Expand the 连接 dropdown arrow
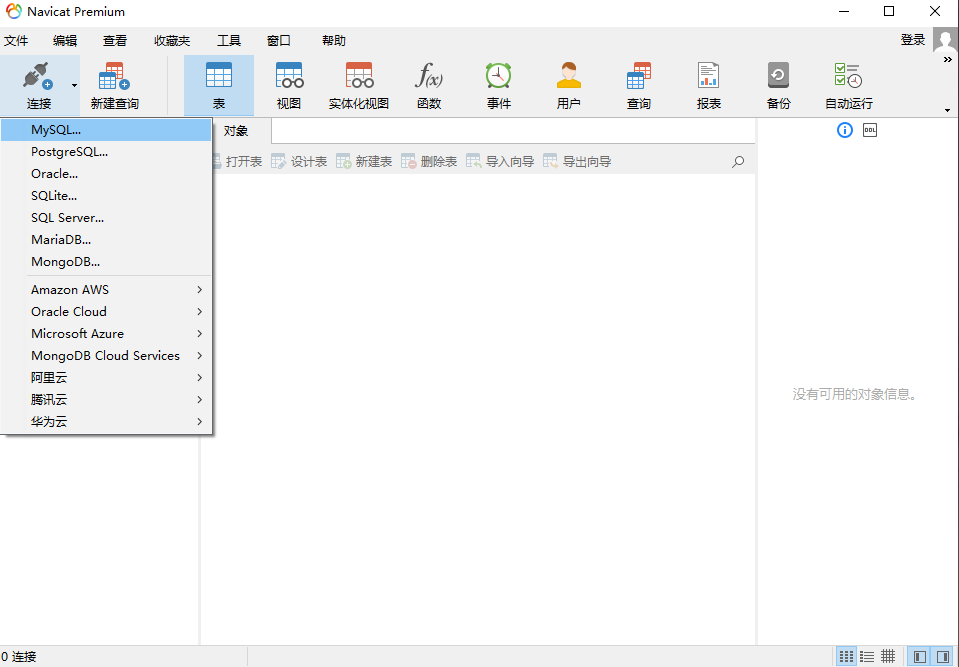The height and width of the screenshot is (667, 959). point(74,86)
